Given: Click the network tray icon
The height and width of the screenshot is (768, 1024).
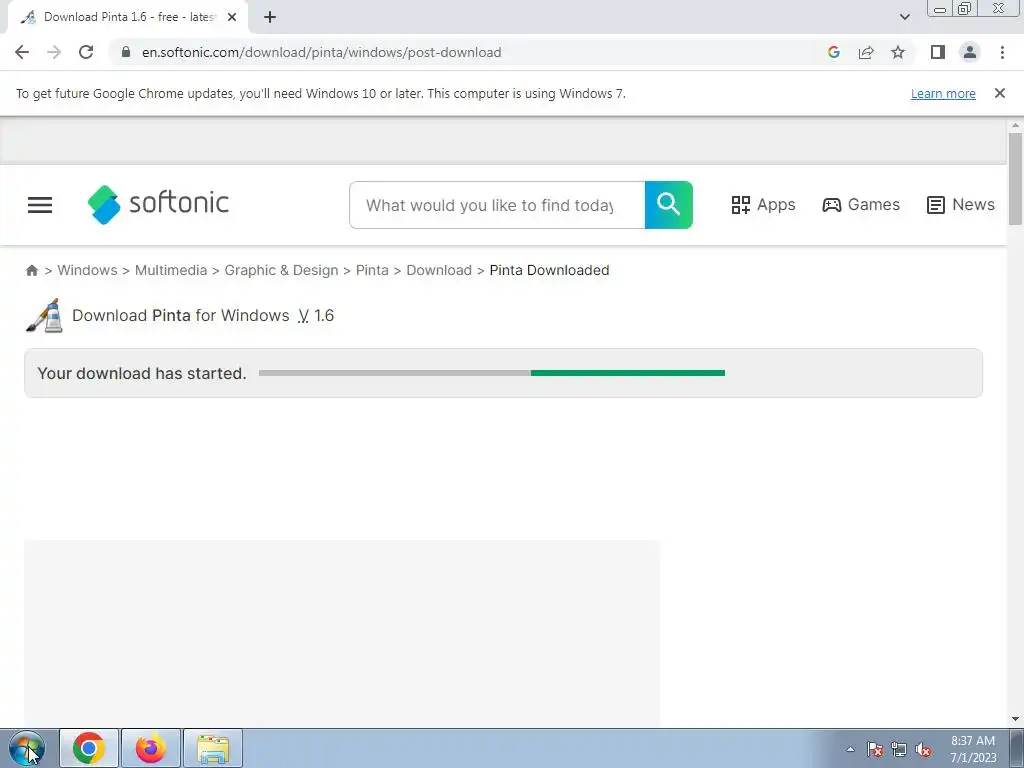Looking at the screenshot, I should click(899, 750).
